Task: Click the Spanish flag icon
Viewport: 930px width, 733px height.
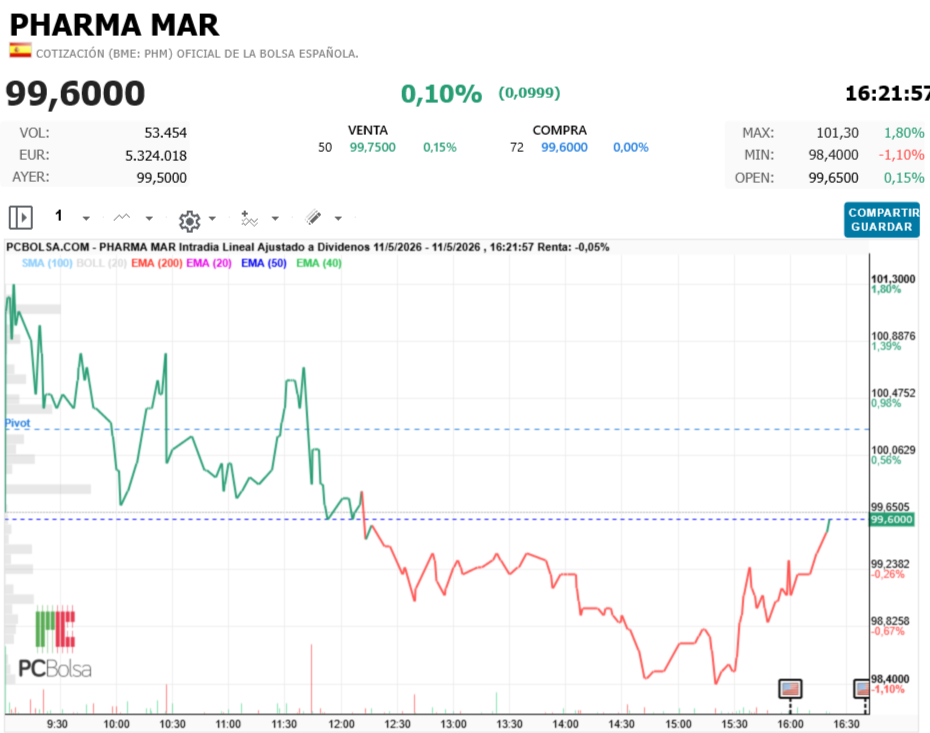Action: coord(20,51)
